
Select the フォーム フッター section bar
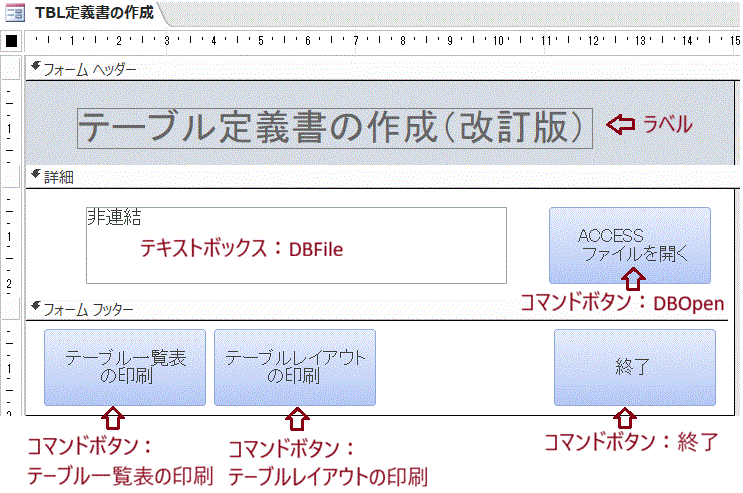click(x=380, y=310)
